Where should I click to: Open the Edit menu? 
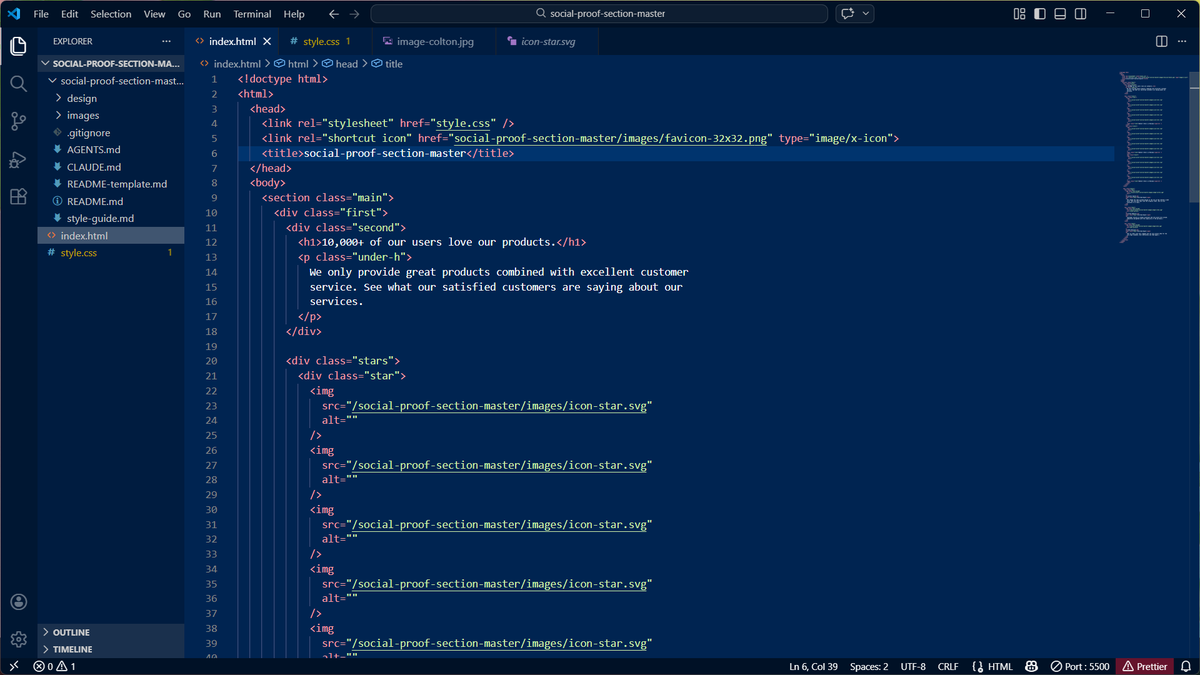(x=69, y=14)
